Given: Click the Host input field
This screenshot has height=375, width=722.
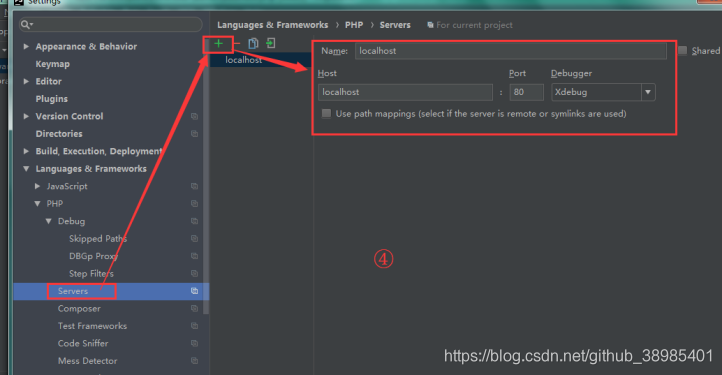Looking at the screenshot, I should coord(405,92).
